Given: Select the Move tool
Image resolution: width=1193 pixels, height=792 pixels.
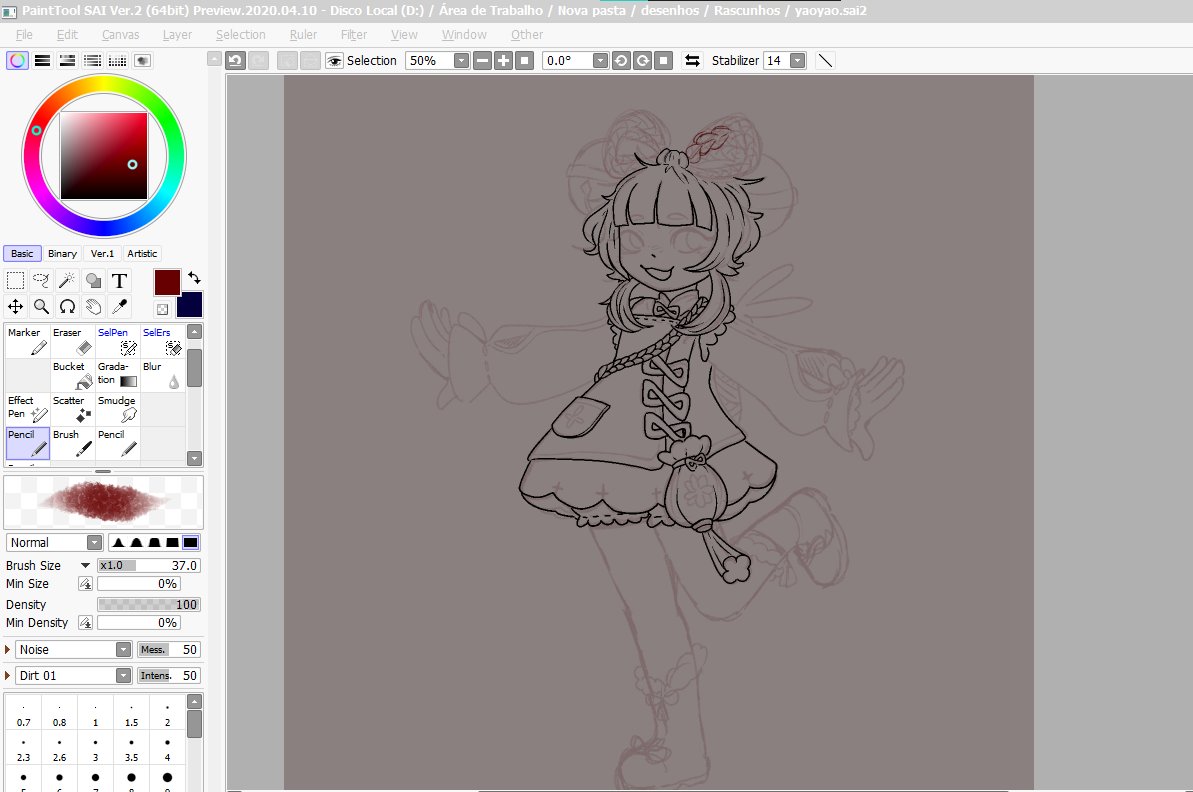Looking at the screenshot, I should coord(15,307).
